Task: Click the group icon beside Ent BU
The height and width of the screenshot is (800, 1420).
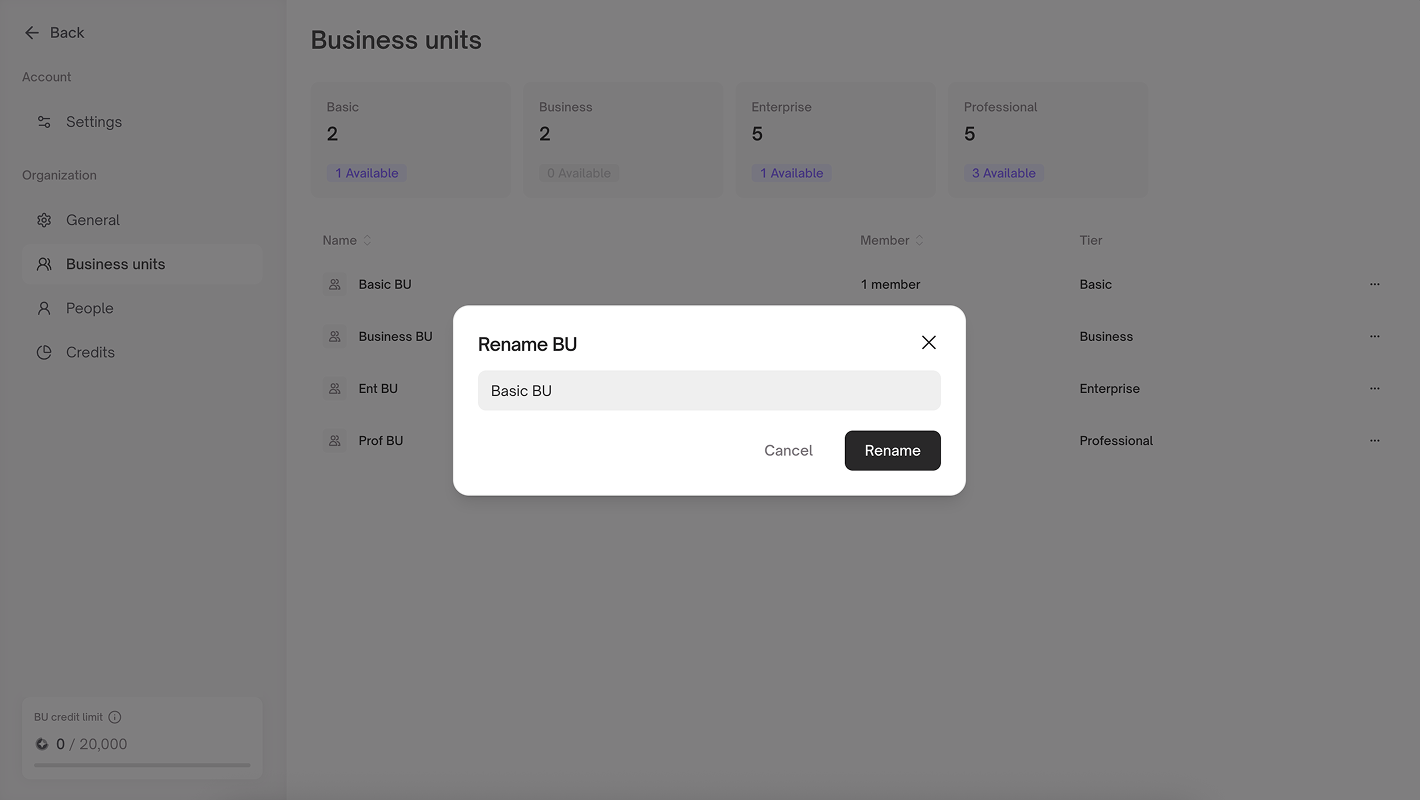Action: (335, 388)
